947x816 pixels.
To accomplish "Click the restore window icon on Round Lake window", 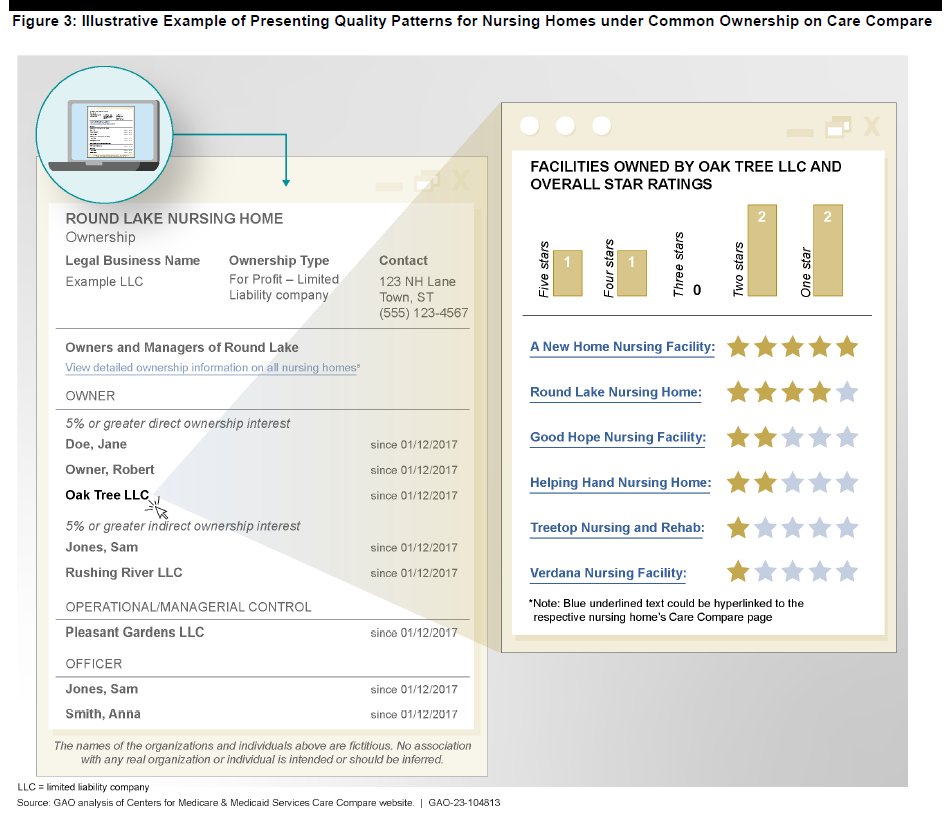I will tap(428, 183).
